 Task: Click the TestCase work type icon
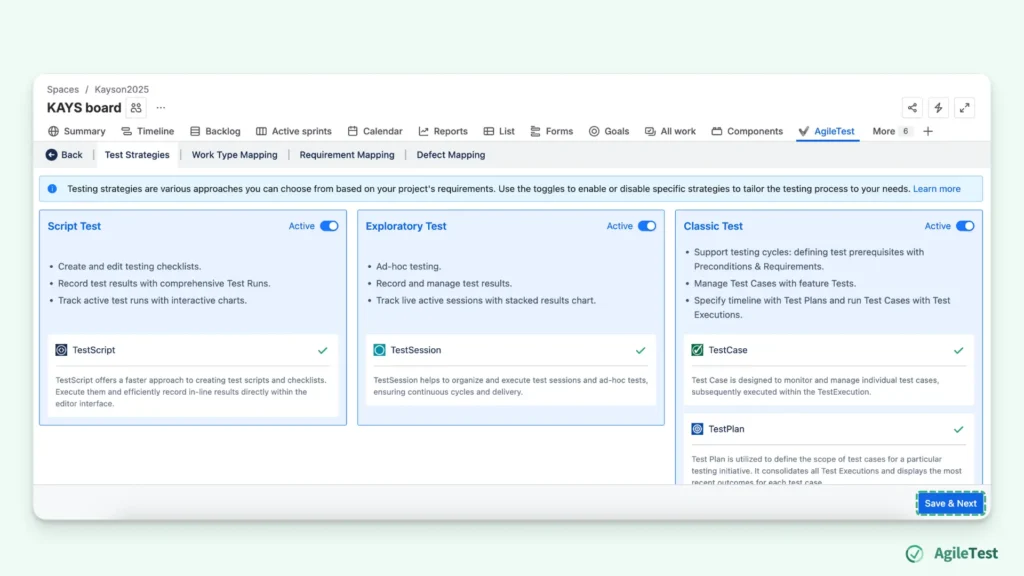[x=697, y=350]
